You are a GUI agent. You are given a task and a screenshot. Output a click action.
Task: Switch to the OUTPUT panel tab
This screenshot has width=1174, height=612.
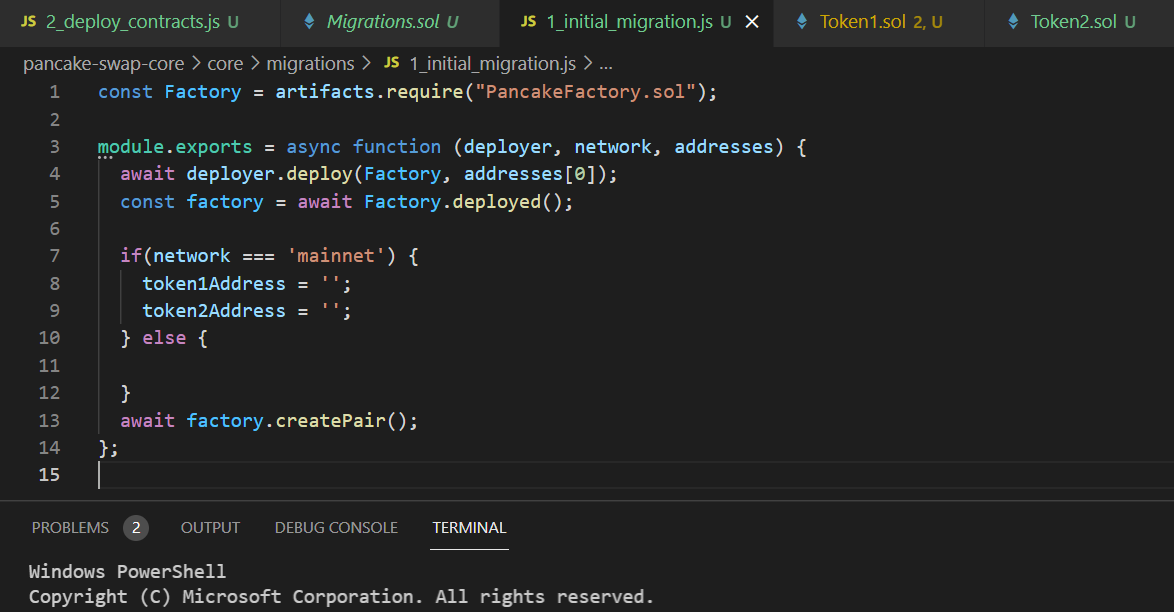click(210, 528)
